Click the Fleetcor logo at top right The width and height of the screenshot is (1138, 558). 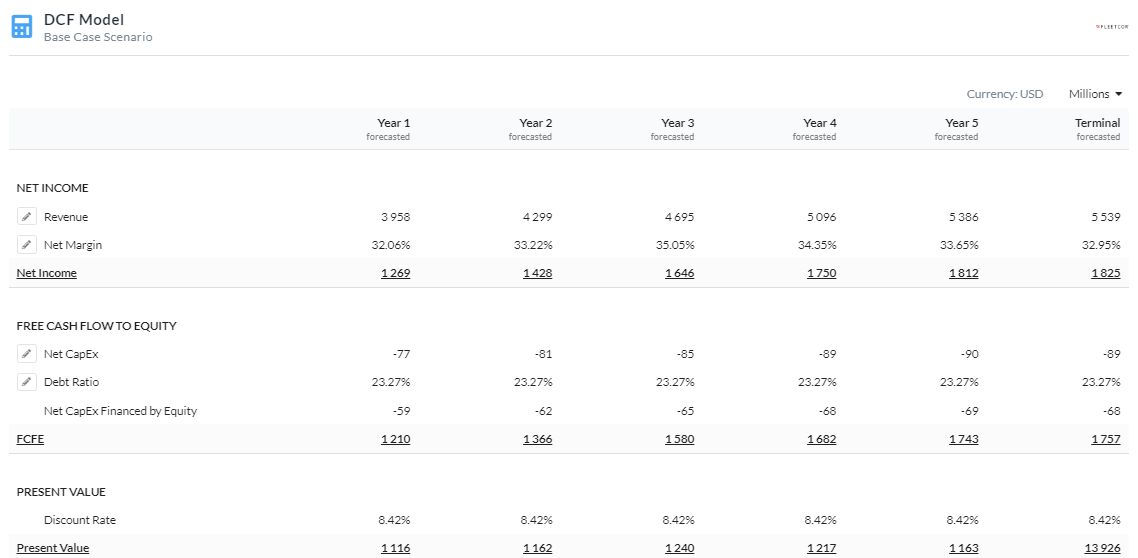[1111, 27]
